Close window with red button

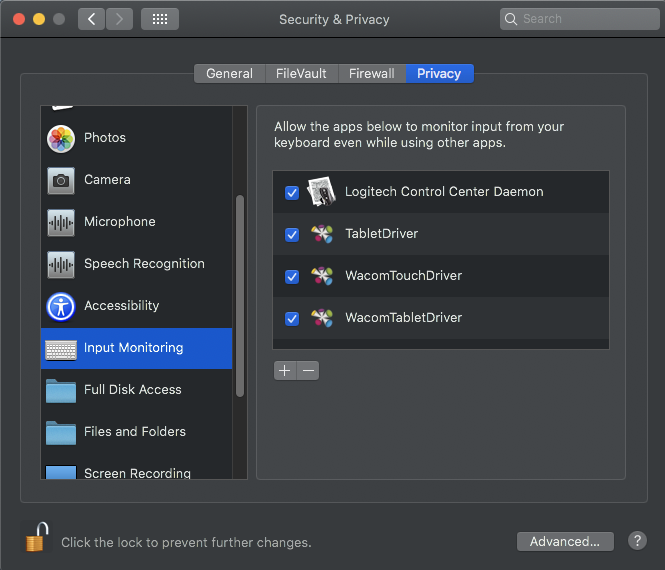(19, 19)
